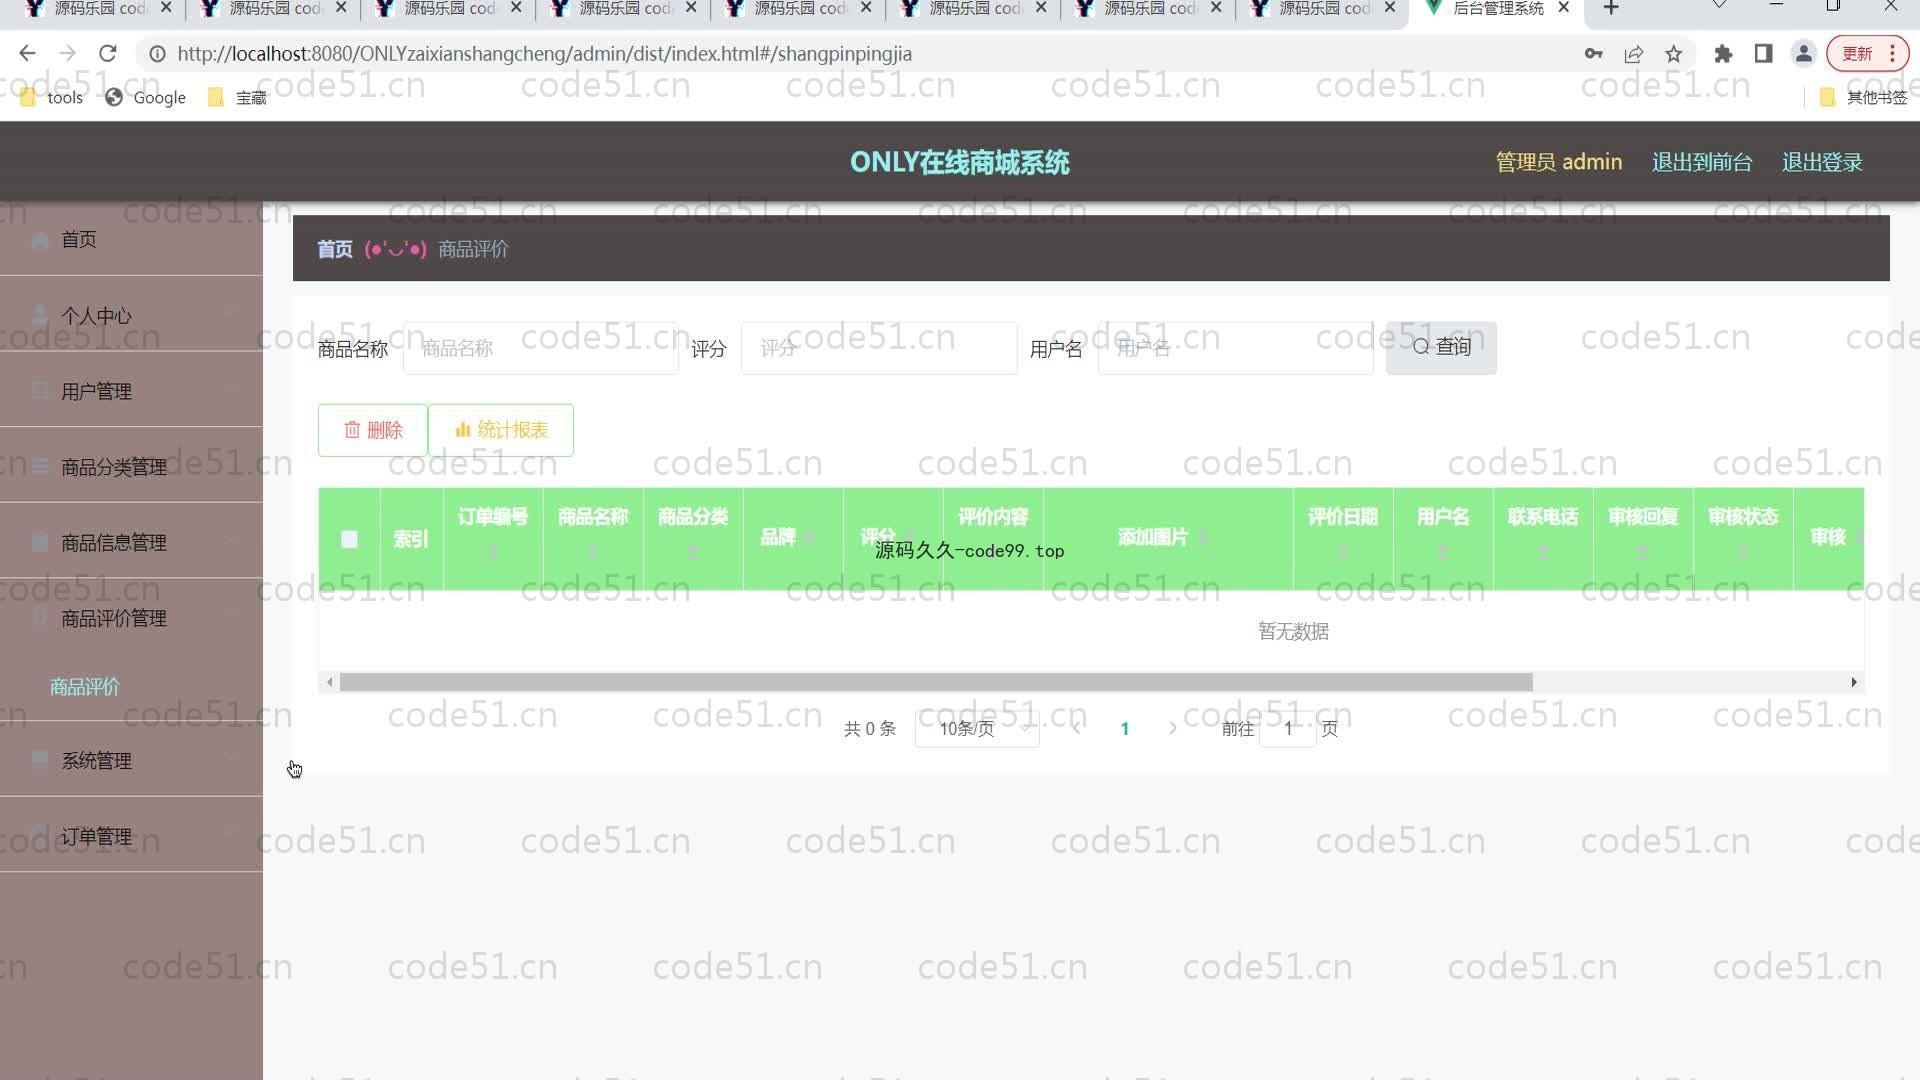Expand 商品分类管理 sidebar menu
The height and width of the screenshot is (1080, 1920).
(x=131, y=467)
